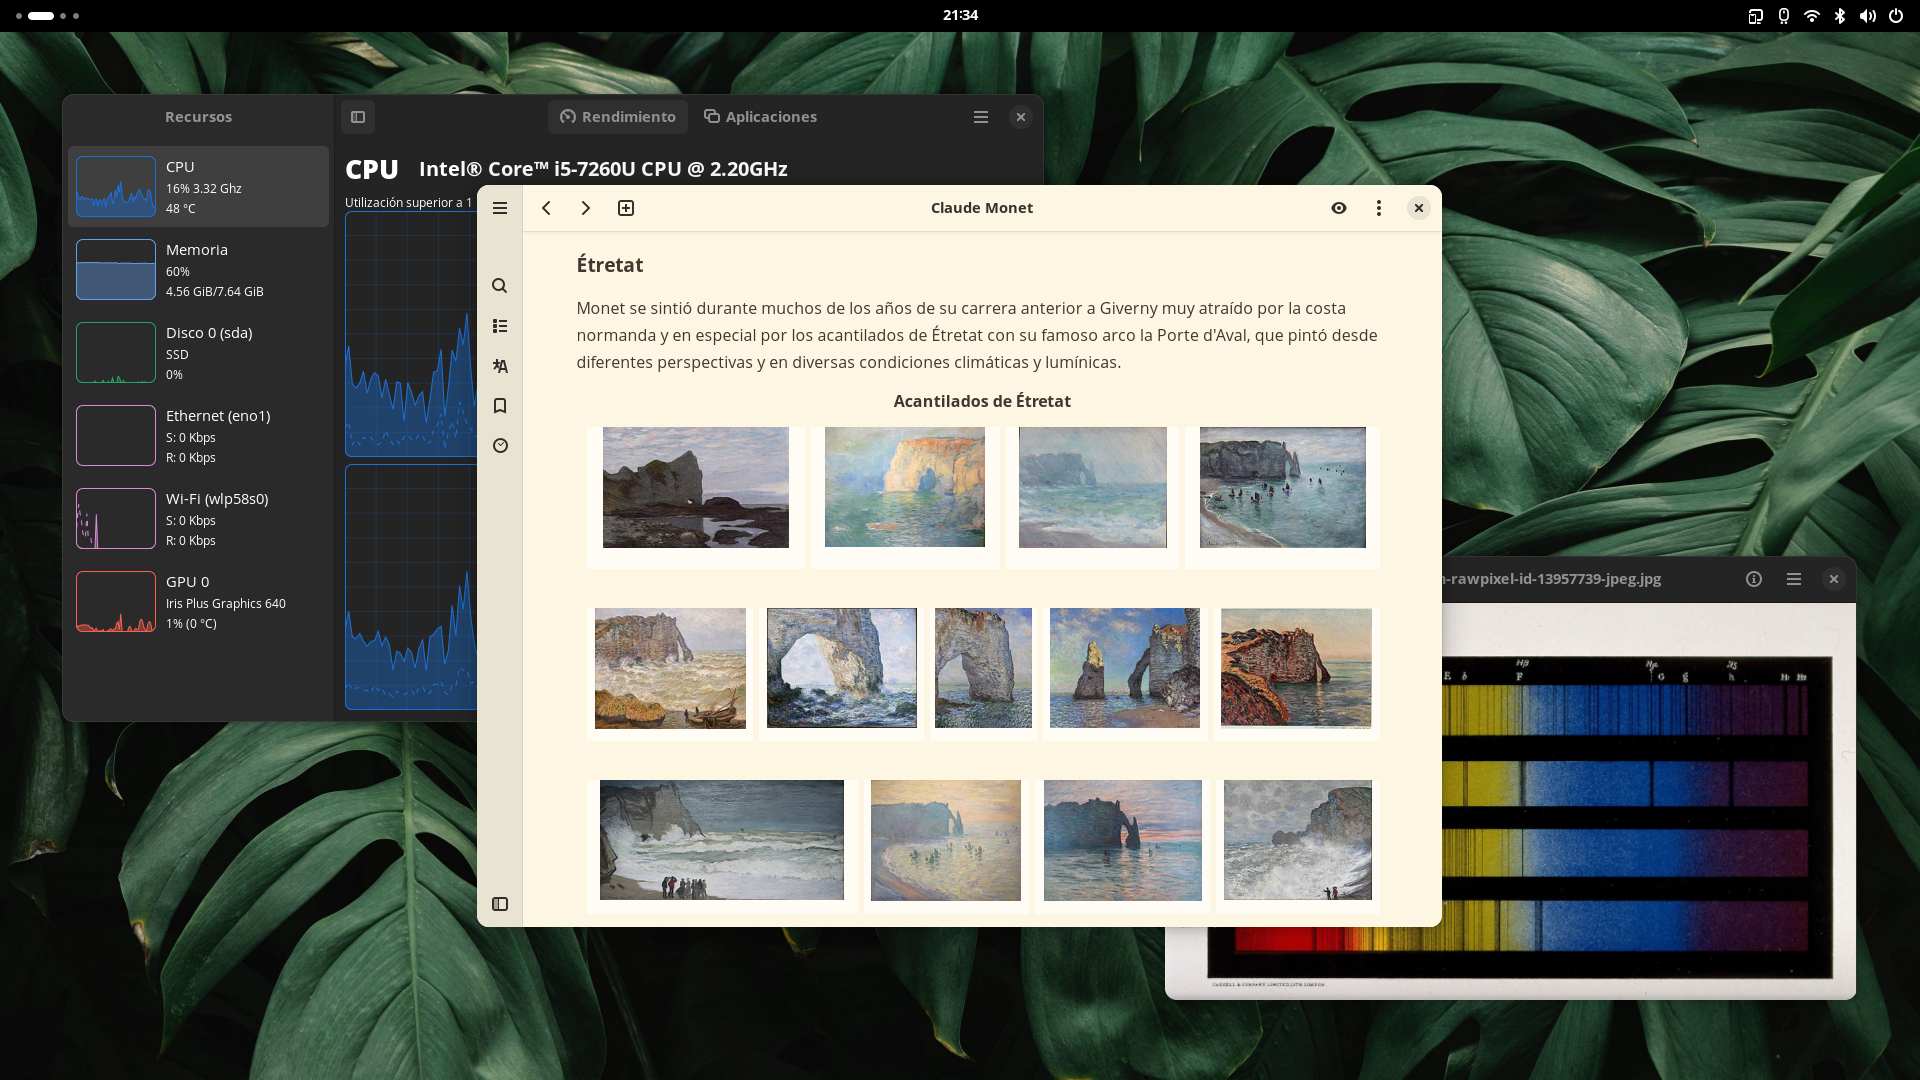1920x1080 pixels.
Task: Open volume control in the top bar
Action: click(1868, 16)
